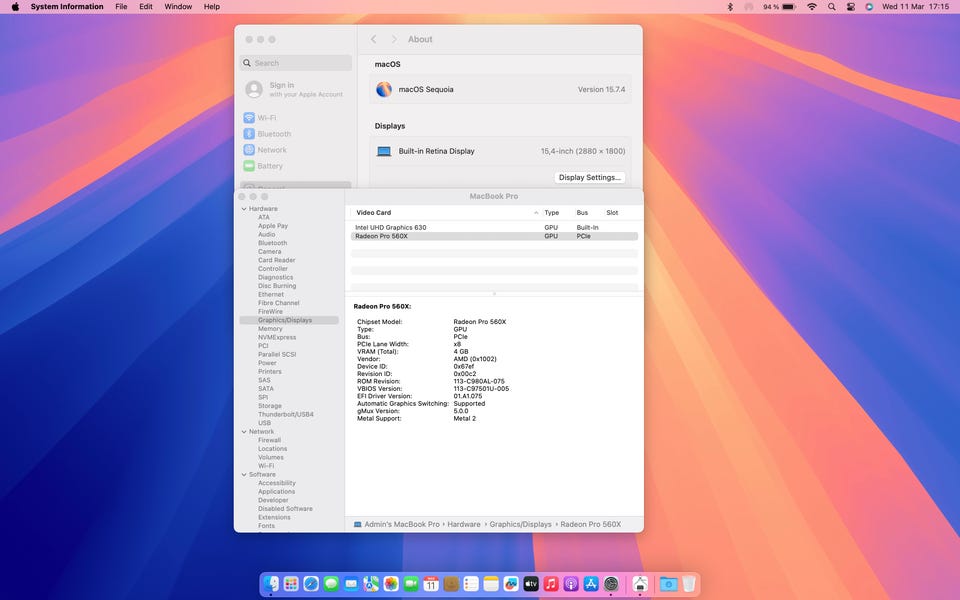This screenshot has width=960, height=600.
Task: Select the Intel UHD Graphics 630 row
Action: (x=391, y=228)
